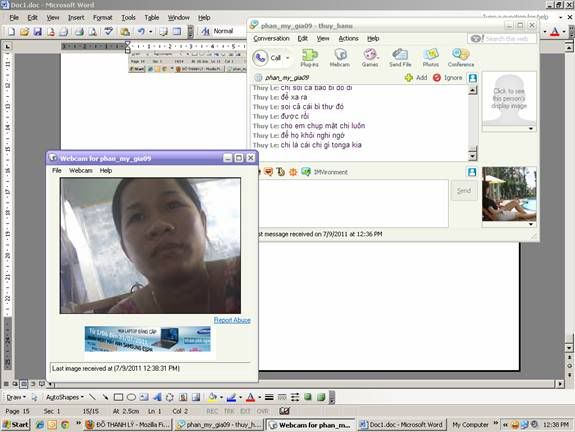Screen dimensions: 575x432
Task: Toggle TRK track changes in status bar
Action: [229, 411]
